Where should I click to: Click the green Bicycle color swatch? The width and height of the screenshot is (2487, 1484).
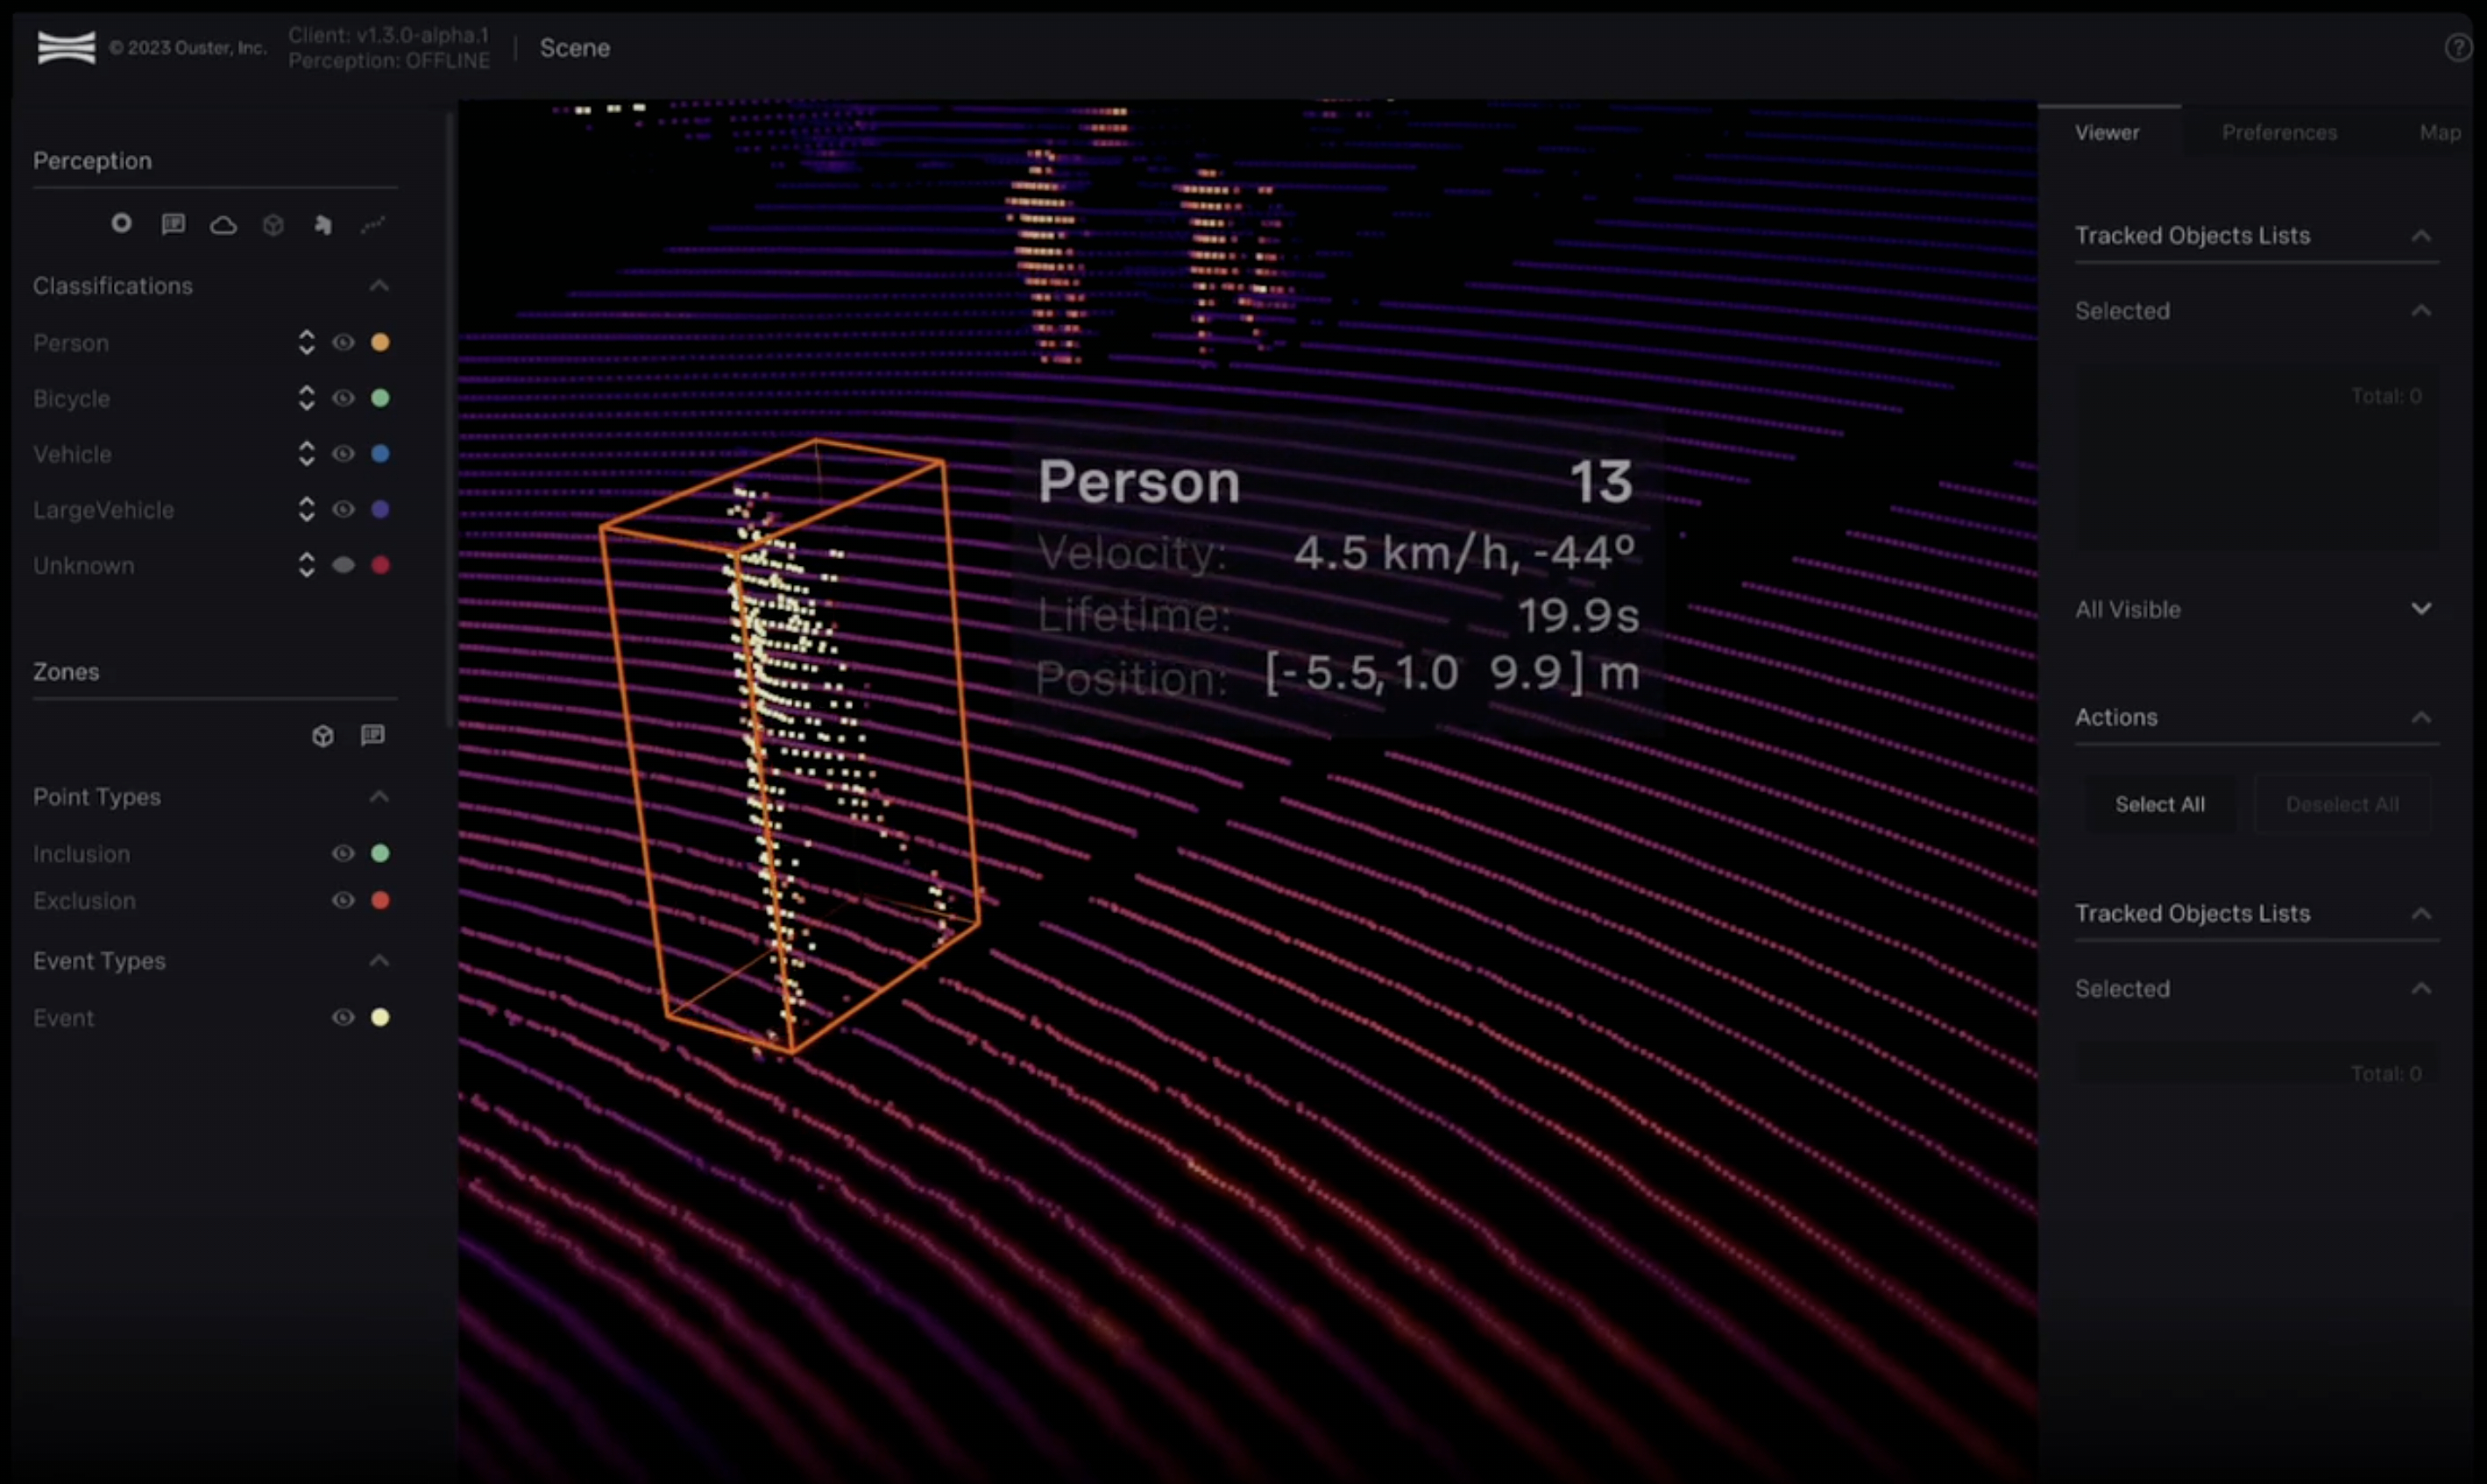click(380, 398)
